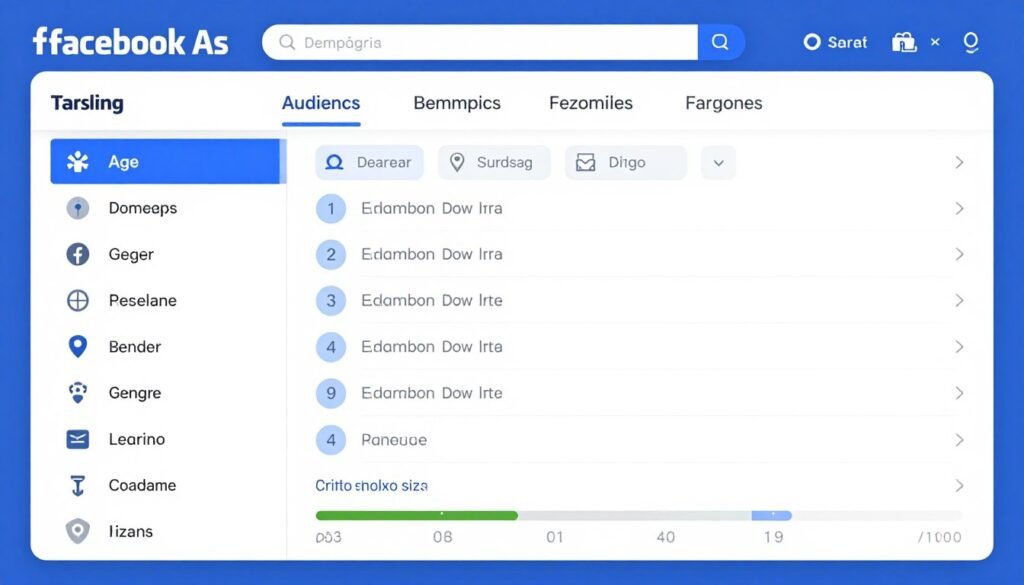Open the filter dropdown beside Ditgo

coord(718,162)
